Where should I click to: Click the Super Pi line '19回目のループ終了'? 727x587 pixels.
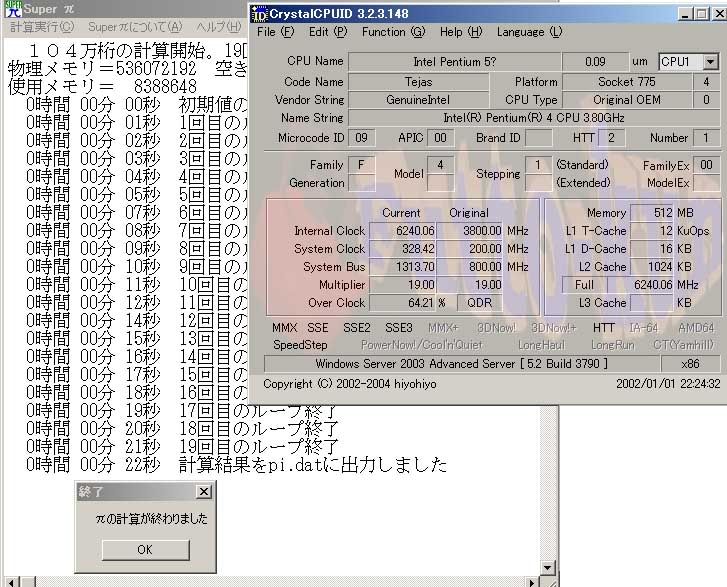coord(259,447)
